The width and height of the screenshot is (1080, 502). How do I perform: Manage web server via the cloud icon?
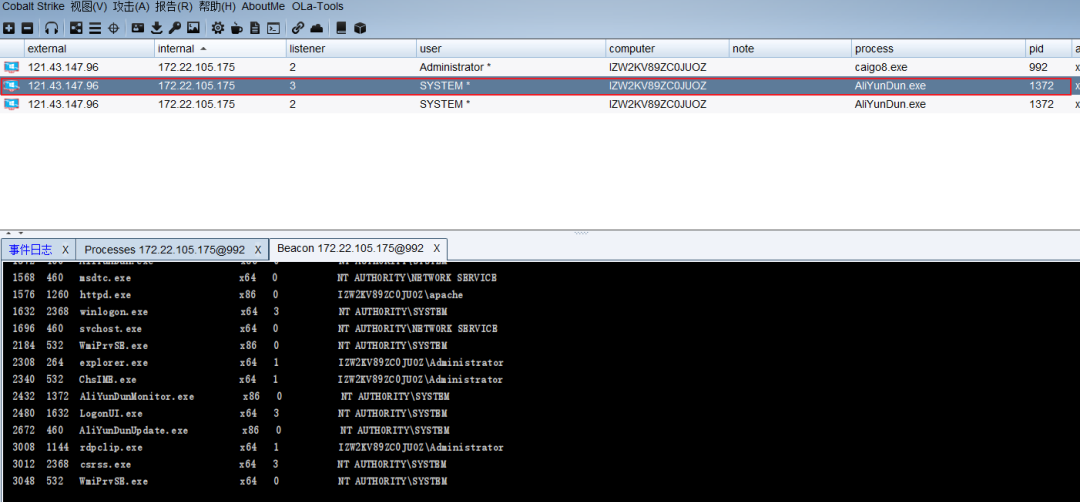(316, 28)
